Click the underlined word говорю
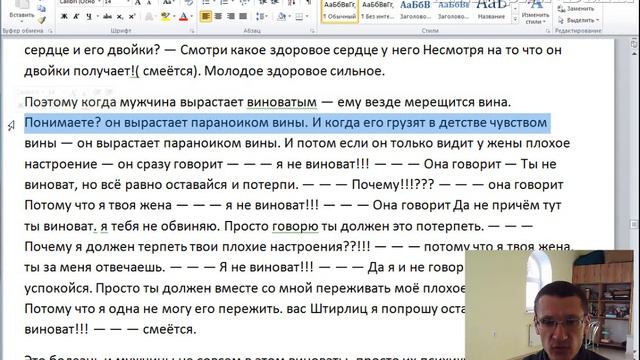This screenshot has height=360, width=640. click(295, 226)
